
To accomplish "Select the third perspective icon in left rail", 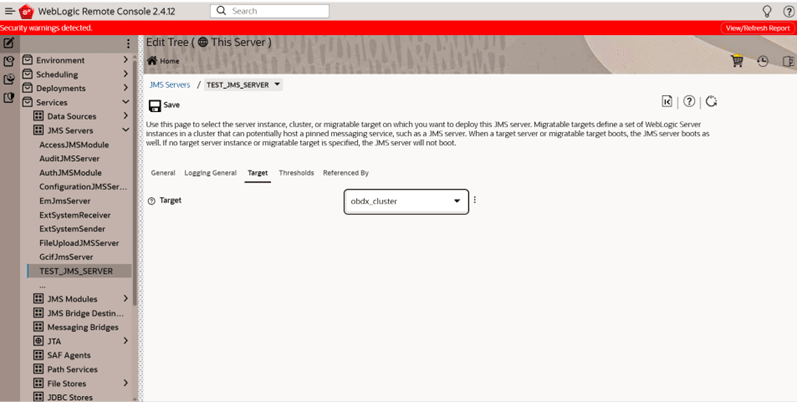I will 9,79.
